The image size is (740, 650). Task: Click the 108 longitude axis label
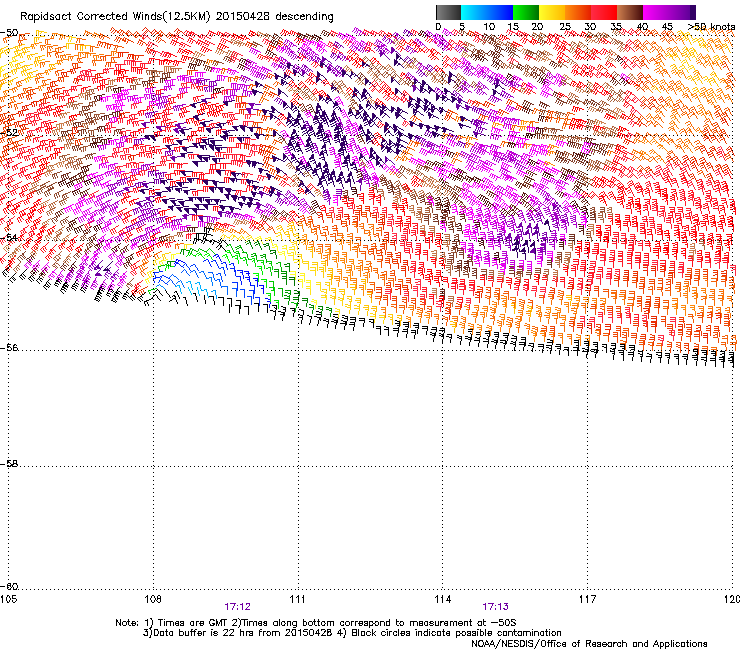(153, 599)
